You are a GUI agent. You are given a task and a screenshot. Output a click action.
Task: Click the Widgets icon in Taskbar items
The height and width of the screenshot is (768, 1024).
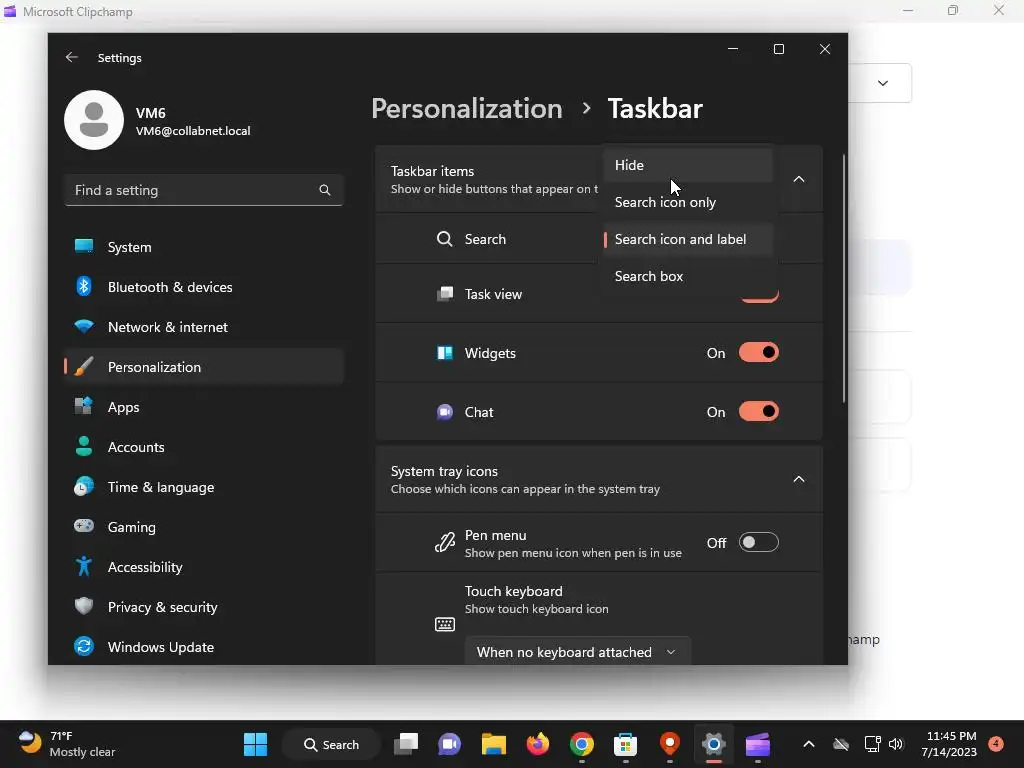point(445,353)
